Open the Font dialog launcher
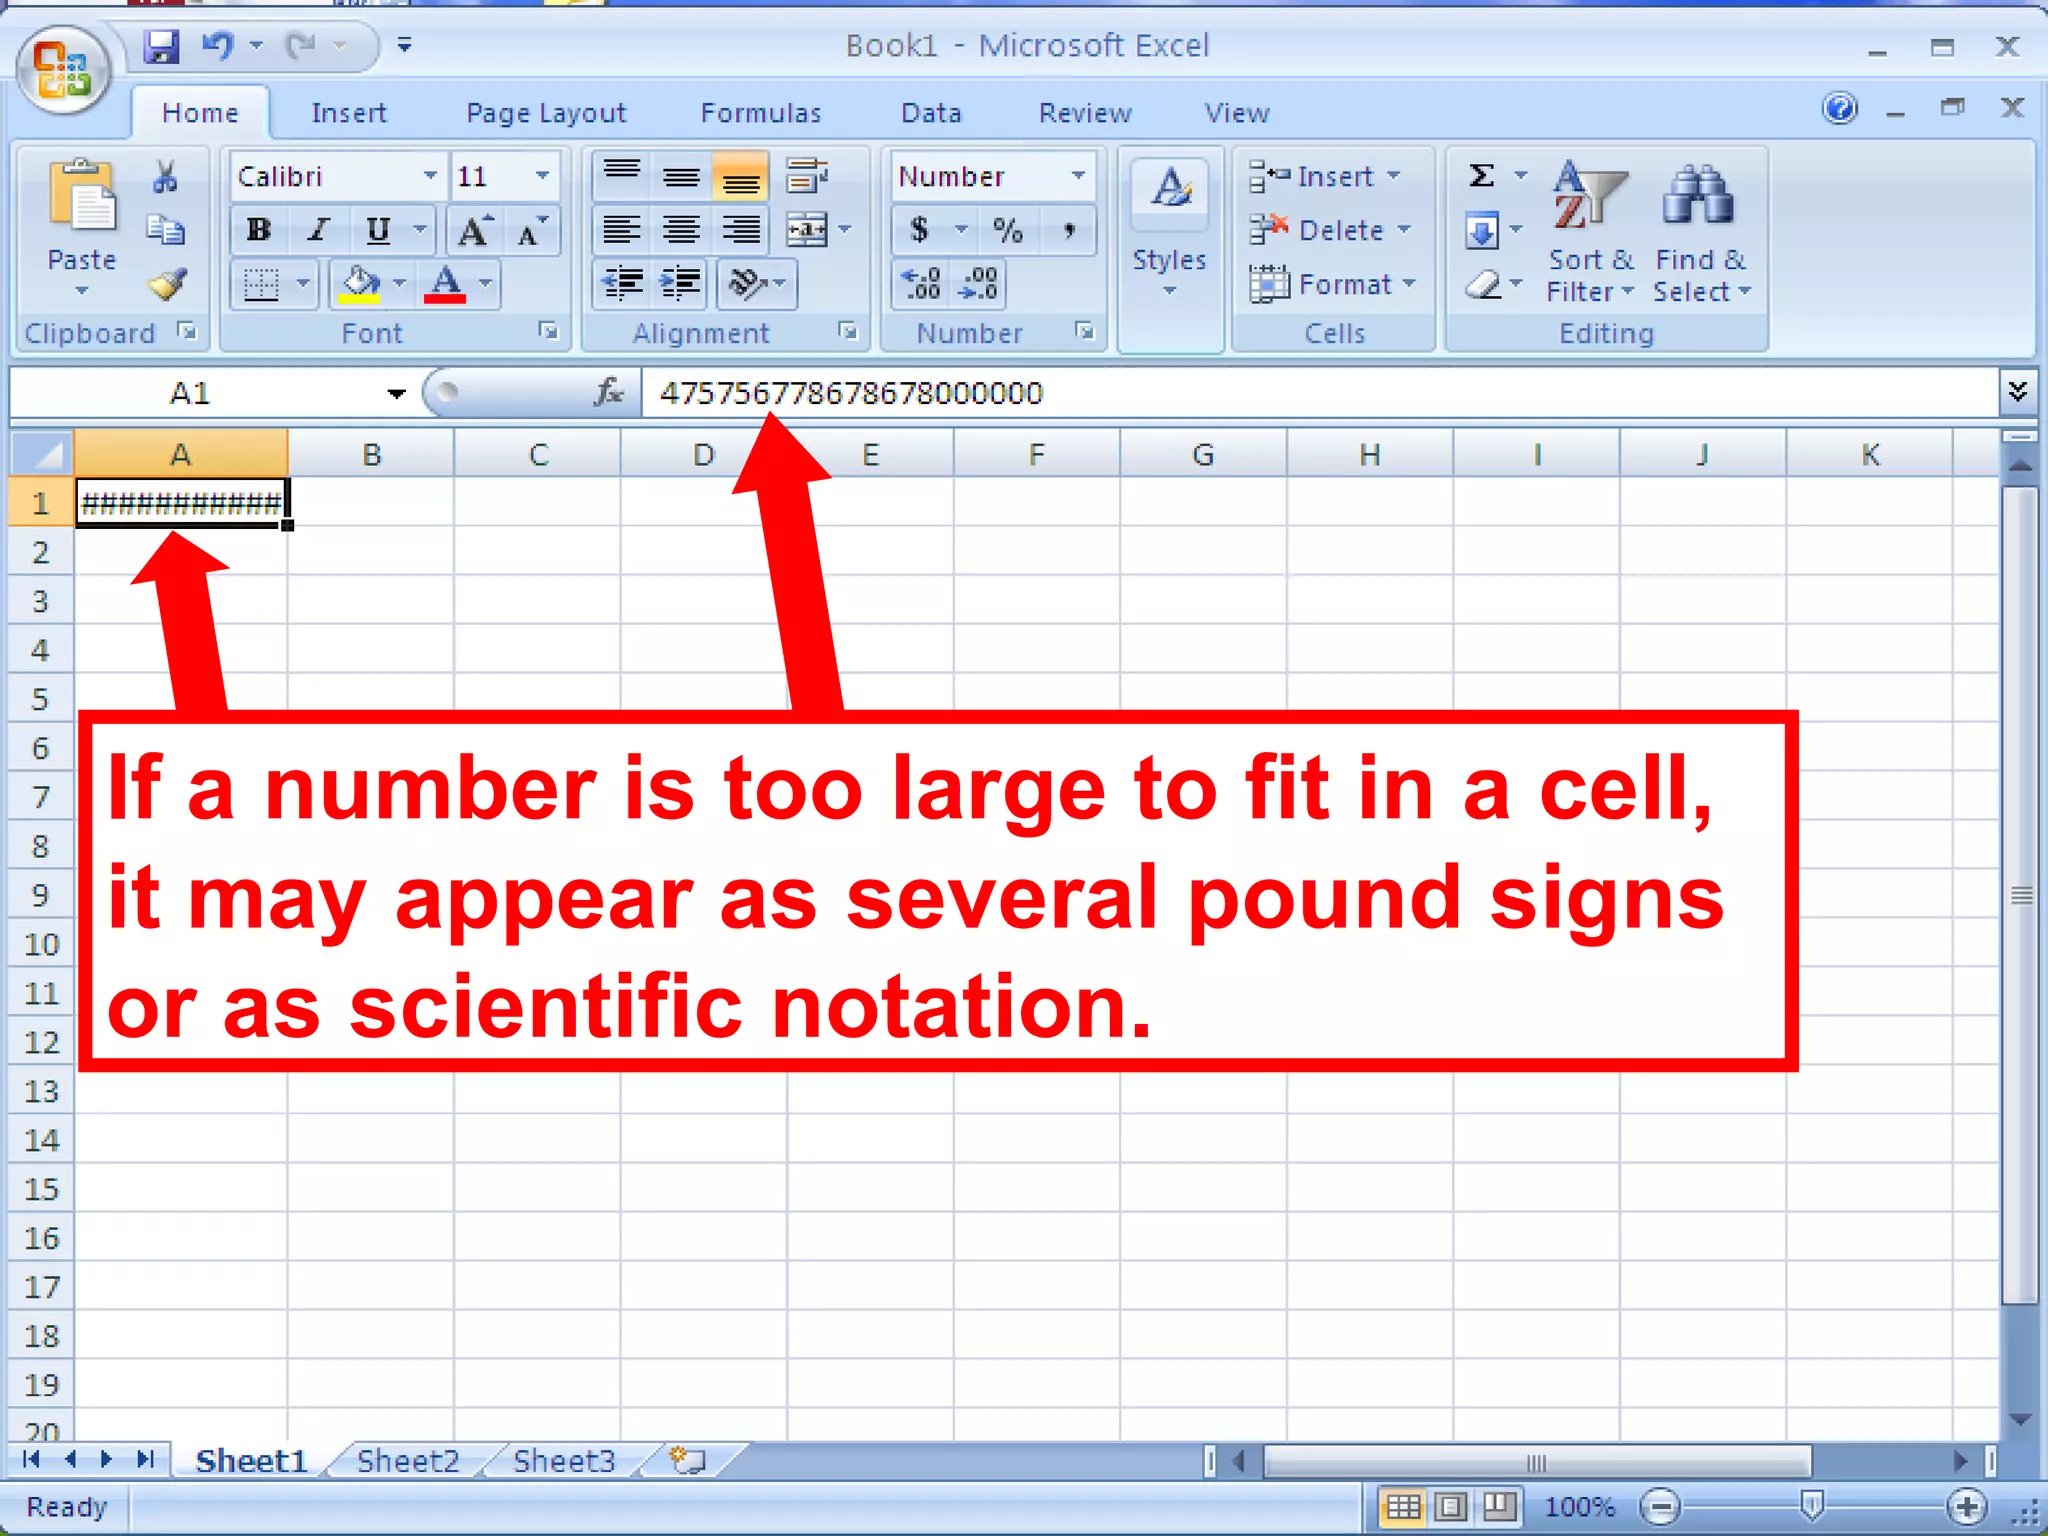Screen dimensions: 2048x1536 tap(548, 331)
